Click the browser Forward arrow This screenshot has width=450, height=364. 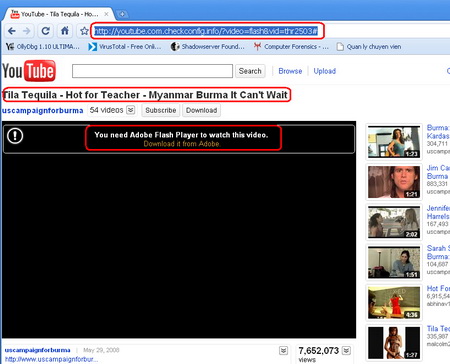tap(26, 31)
